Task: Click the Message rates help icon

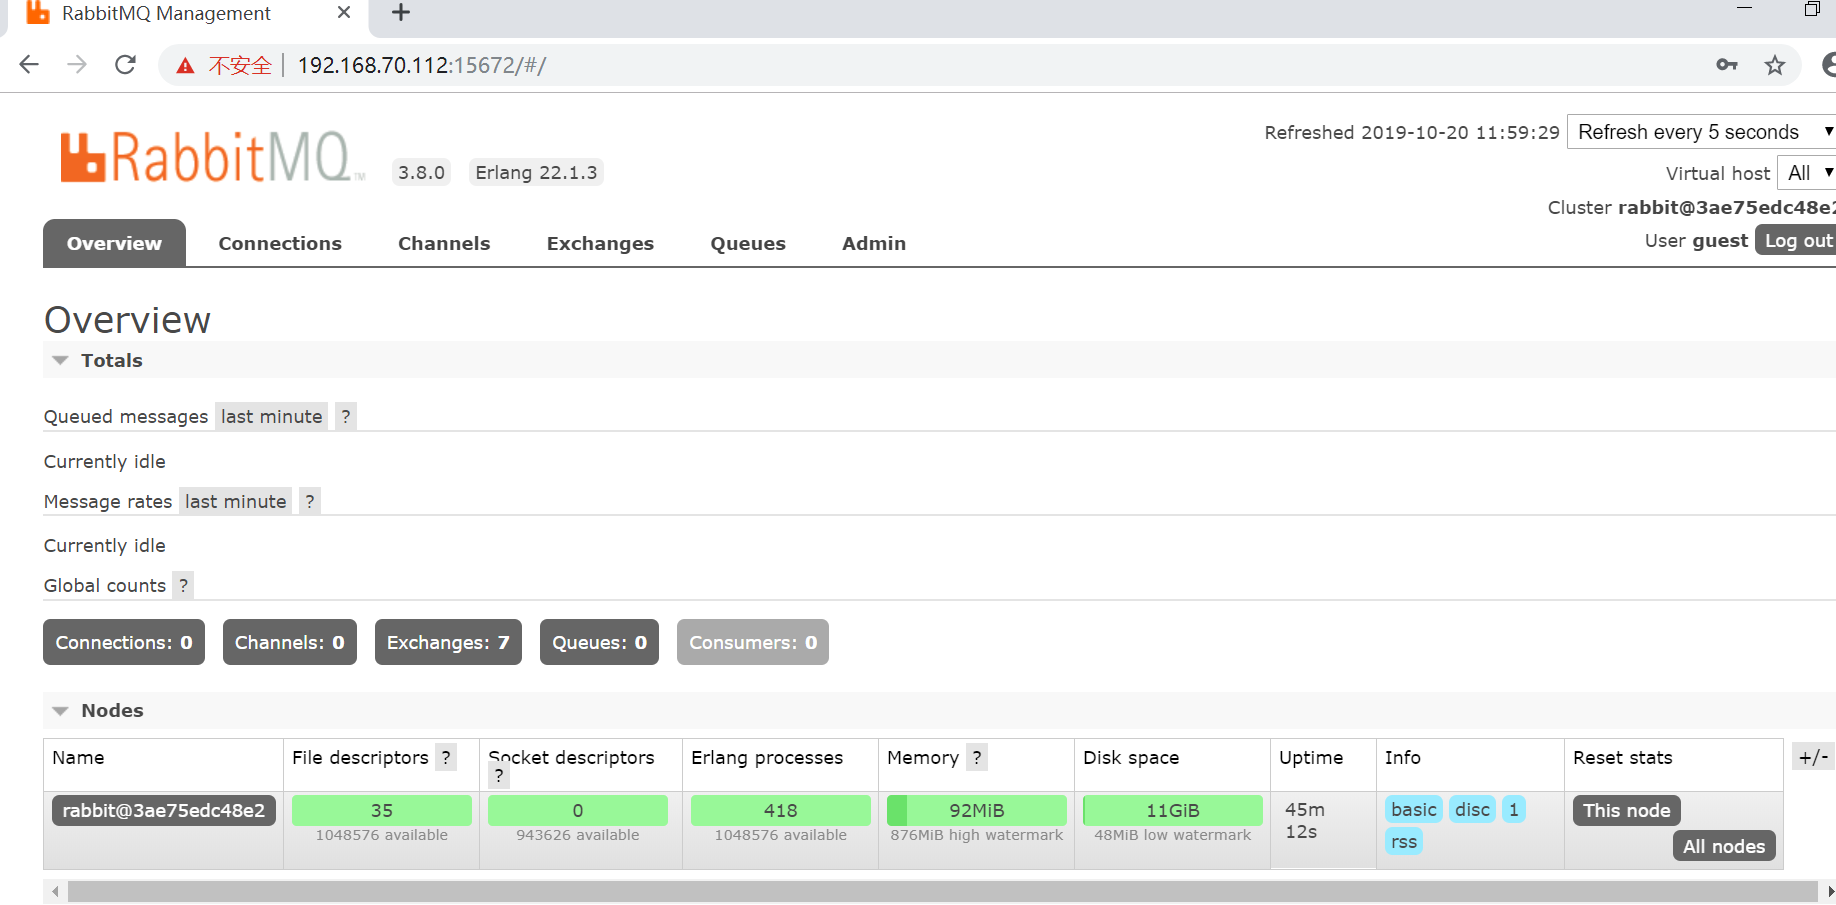Action: pos(309,501)
